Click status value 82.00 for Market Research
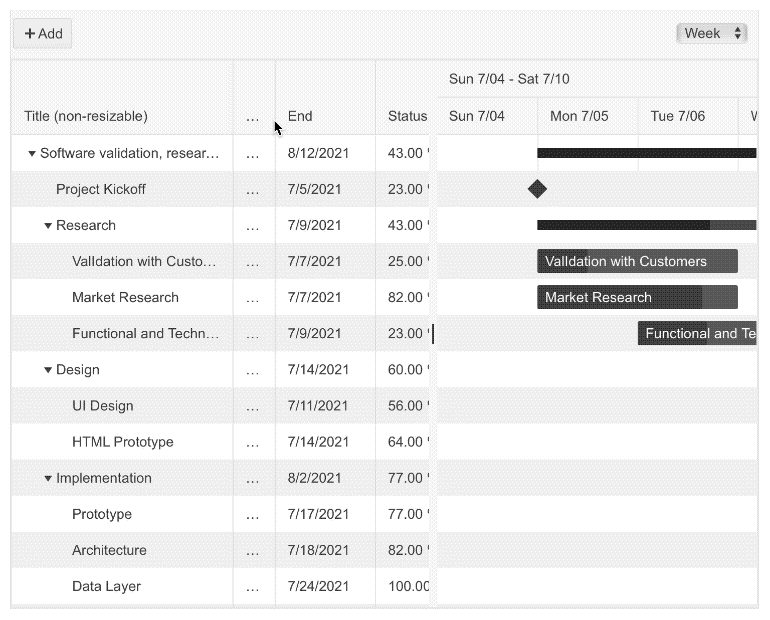Image resolution: width=770 pixels, height=620 pixels. coord(403,297)
